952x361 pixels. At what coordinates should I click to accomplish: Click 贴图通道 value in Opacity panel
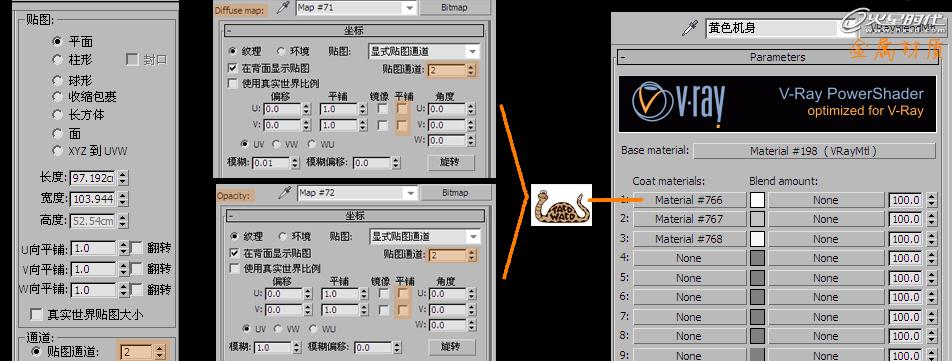coord(447,255)
